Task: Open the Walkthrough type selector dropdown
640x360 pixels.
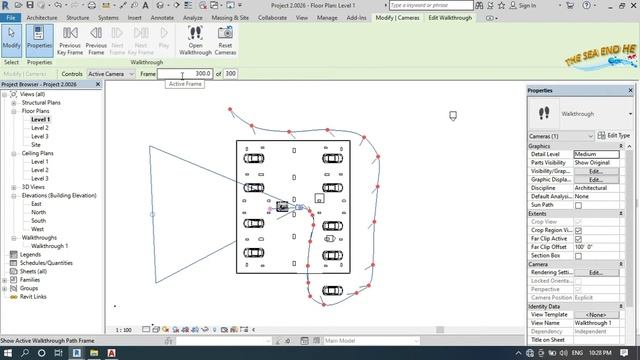Action: coord(630,114)
